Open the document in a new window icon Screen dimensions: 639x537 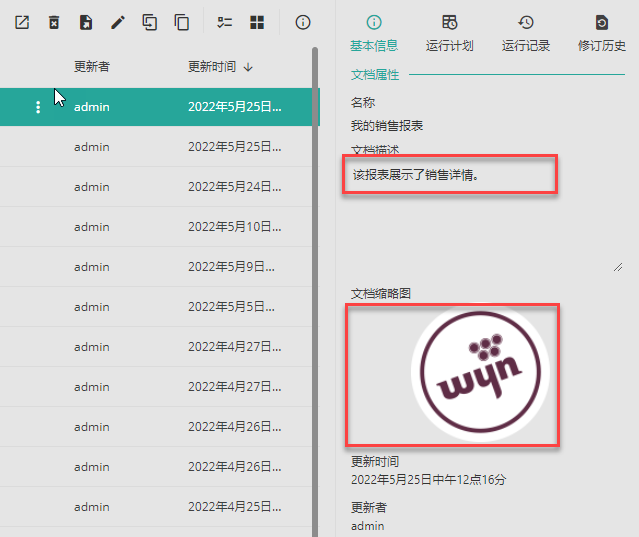pos(22,22)
